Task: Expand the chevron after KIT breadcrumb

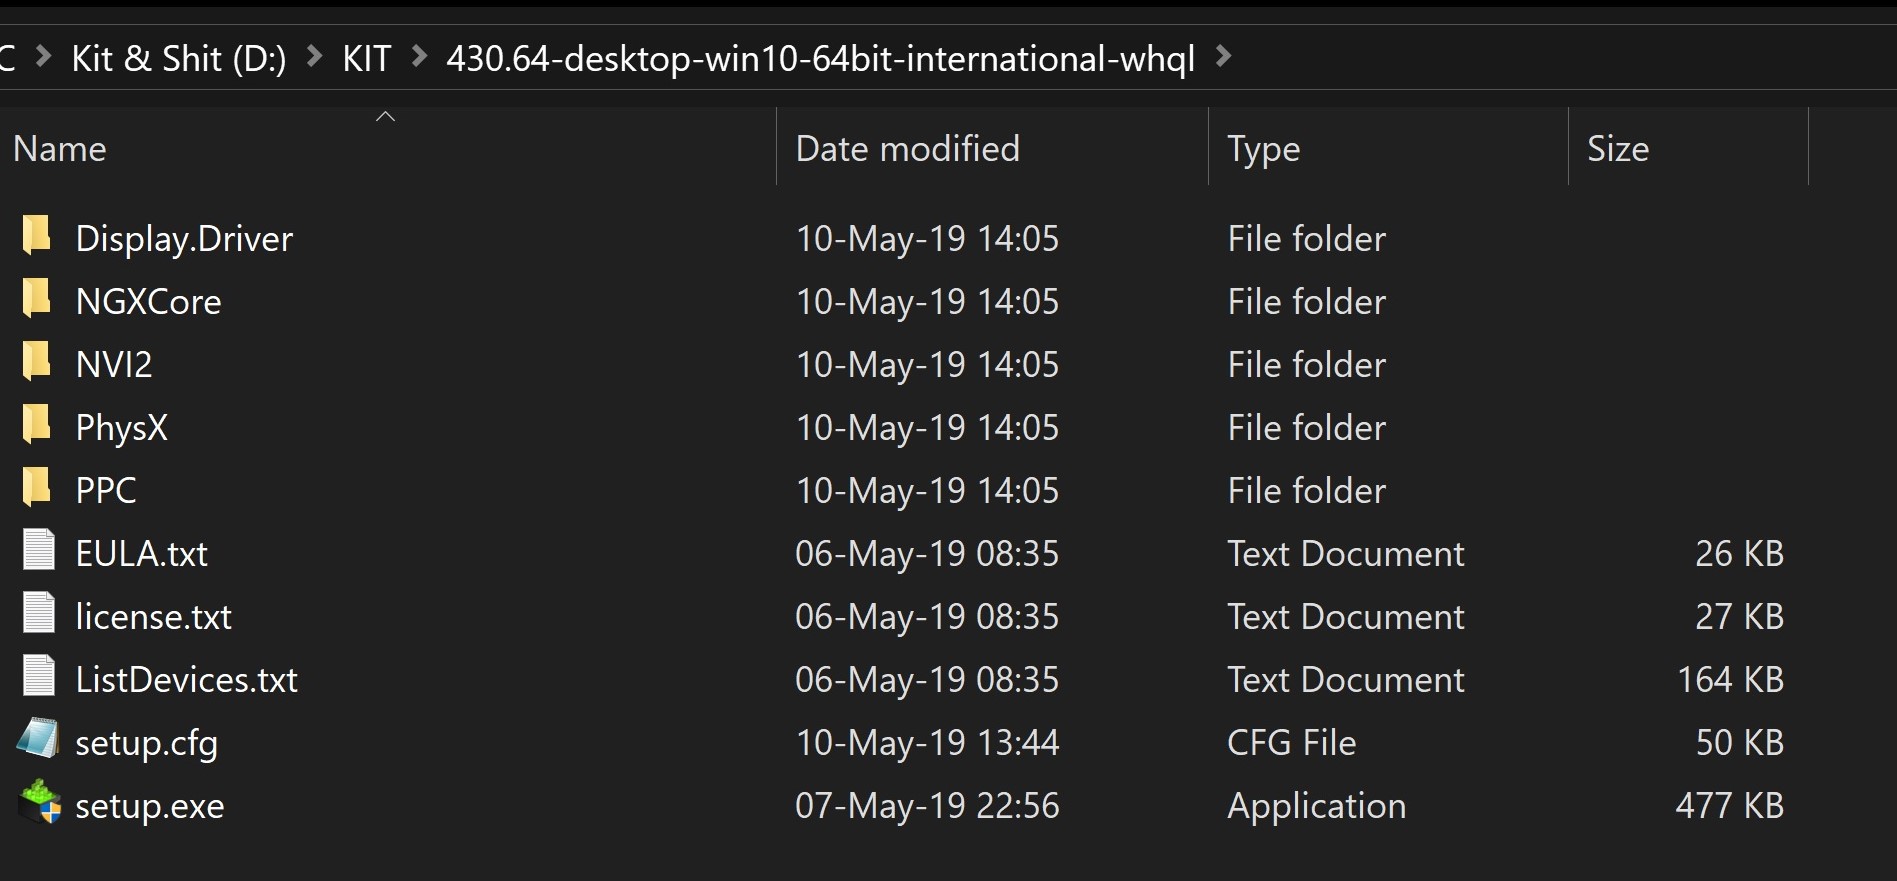Action: point(419,57)
